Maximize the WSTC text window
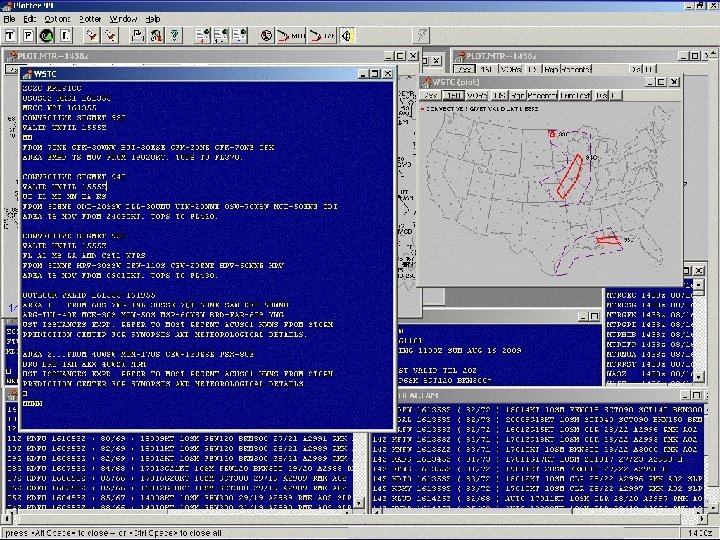 [375, 73]
